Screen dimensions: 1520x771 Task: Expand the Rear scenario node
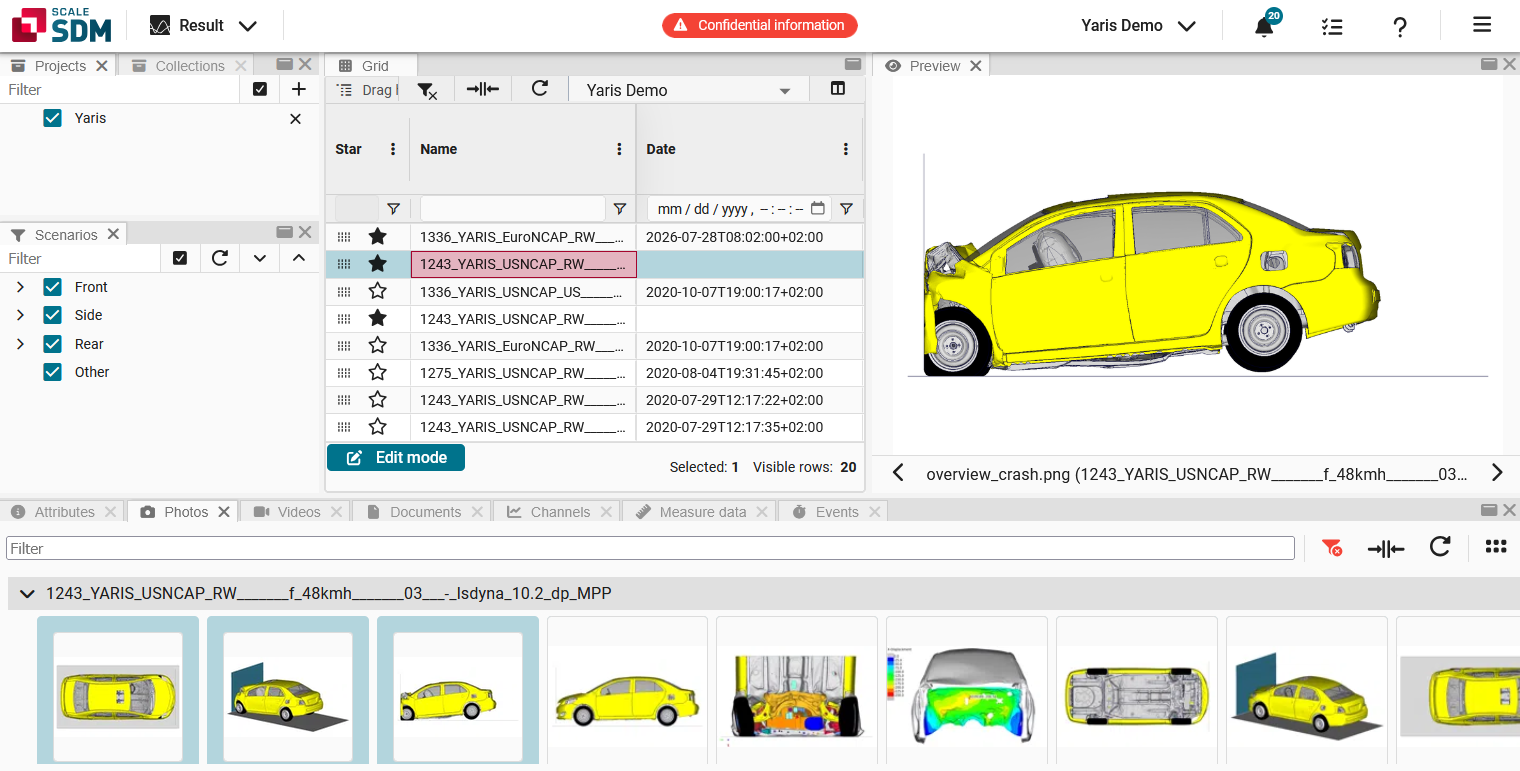20,344
